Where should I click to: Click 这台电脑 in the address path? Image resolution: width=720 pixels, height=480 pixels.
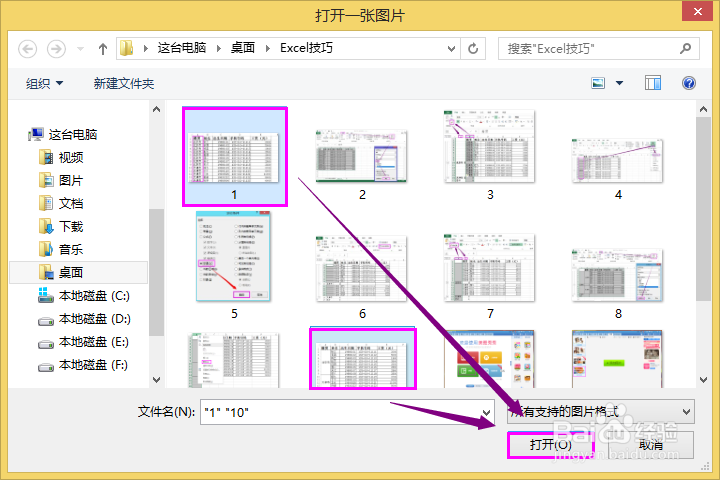coord(182,48)
